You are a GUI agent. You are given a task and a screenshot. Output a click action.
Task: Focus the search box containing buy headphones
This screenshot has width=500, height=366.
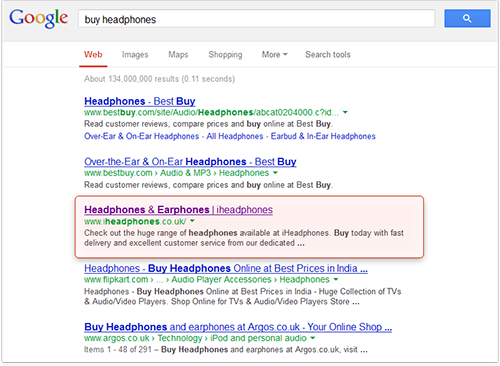pyautogui.click(x=256, y=19)
